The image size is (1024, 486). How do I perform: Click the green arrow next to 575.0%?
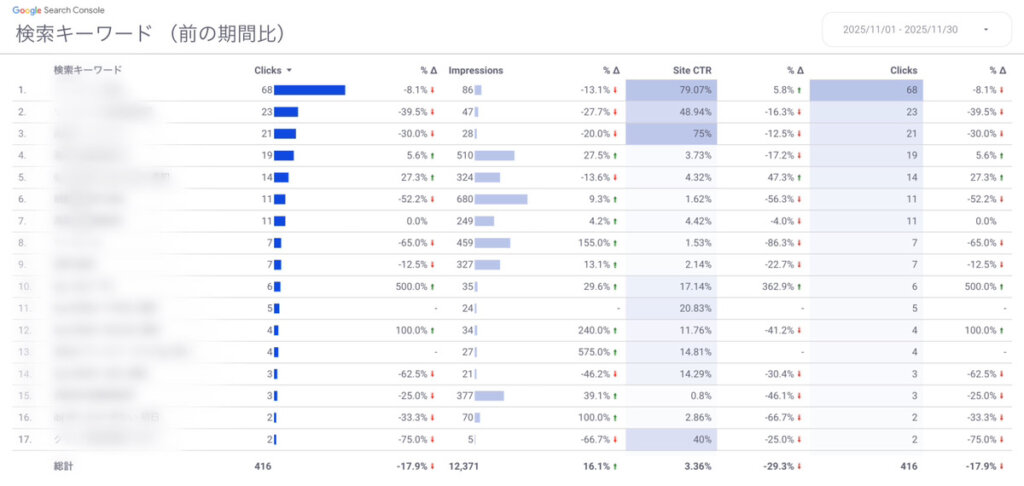[x=616, y=352]
